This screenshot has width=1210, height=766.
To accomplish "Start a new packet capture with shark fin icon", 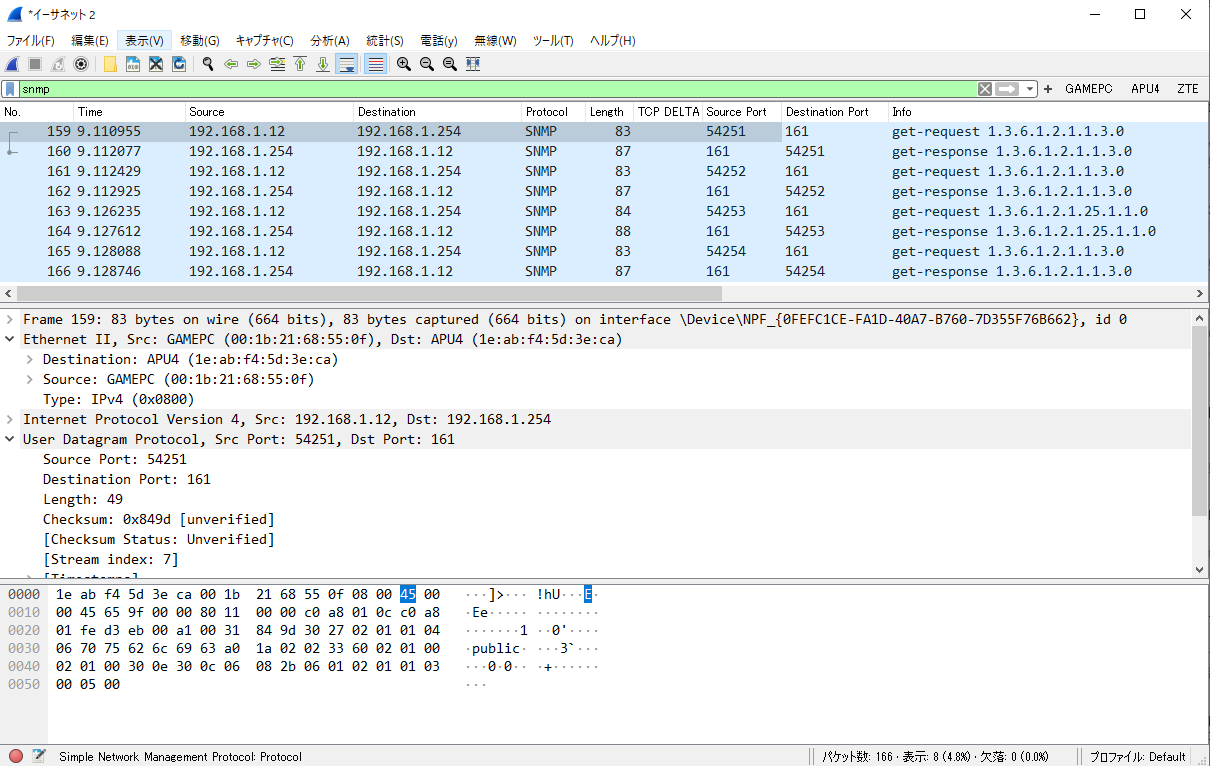I will tap(12, 64).
